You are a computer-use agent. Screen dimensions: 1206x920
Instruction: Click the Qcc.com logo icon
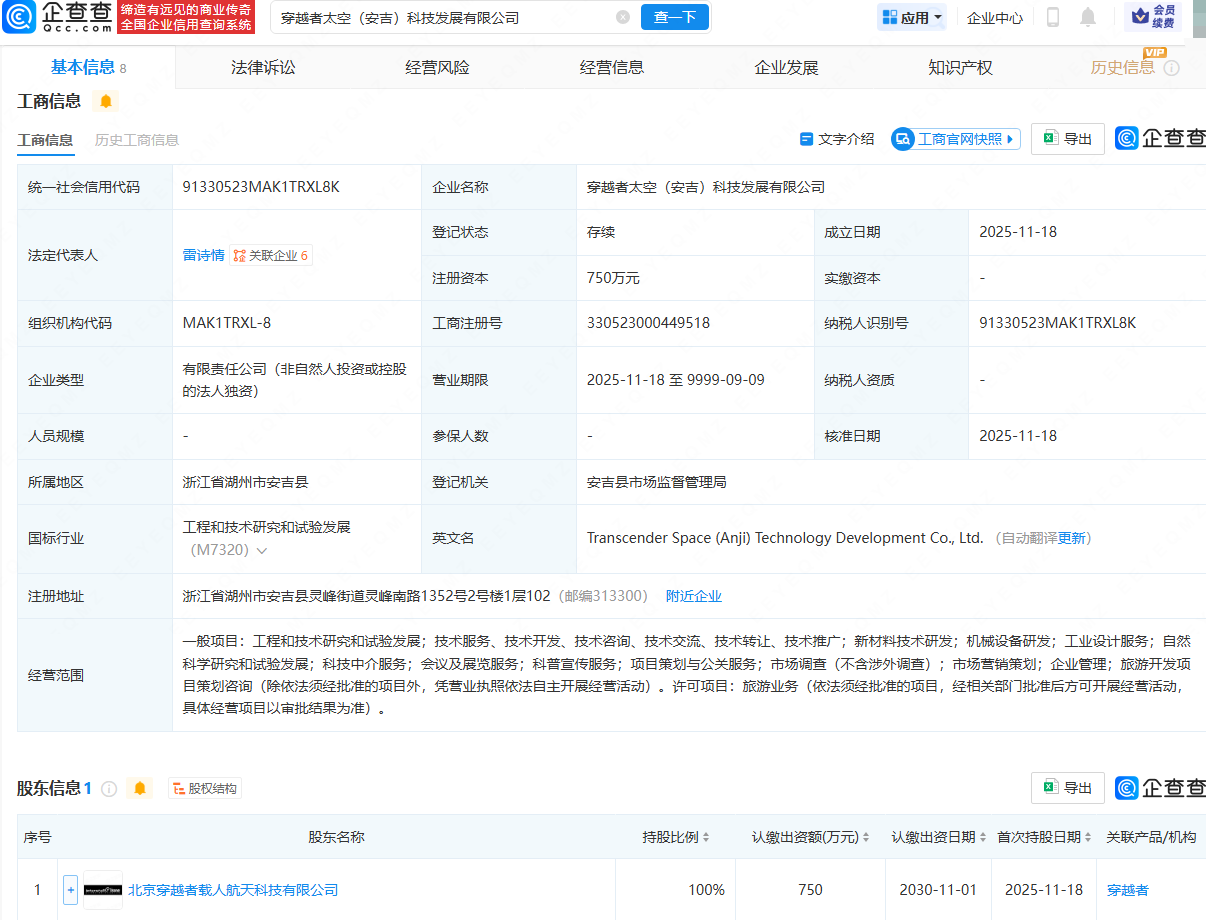coord(20,17)
